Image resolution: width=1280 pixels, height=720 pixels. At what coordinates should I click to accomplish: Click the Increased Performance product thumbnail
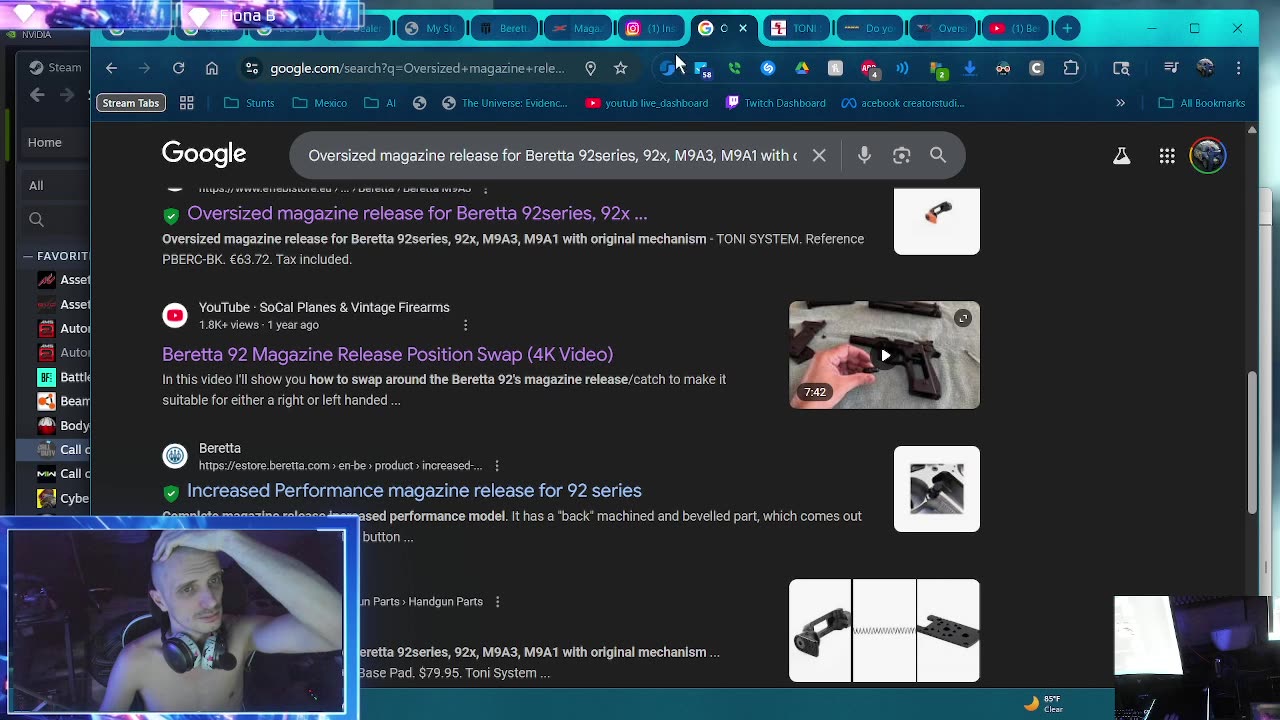coord(937,489)
